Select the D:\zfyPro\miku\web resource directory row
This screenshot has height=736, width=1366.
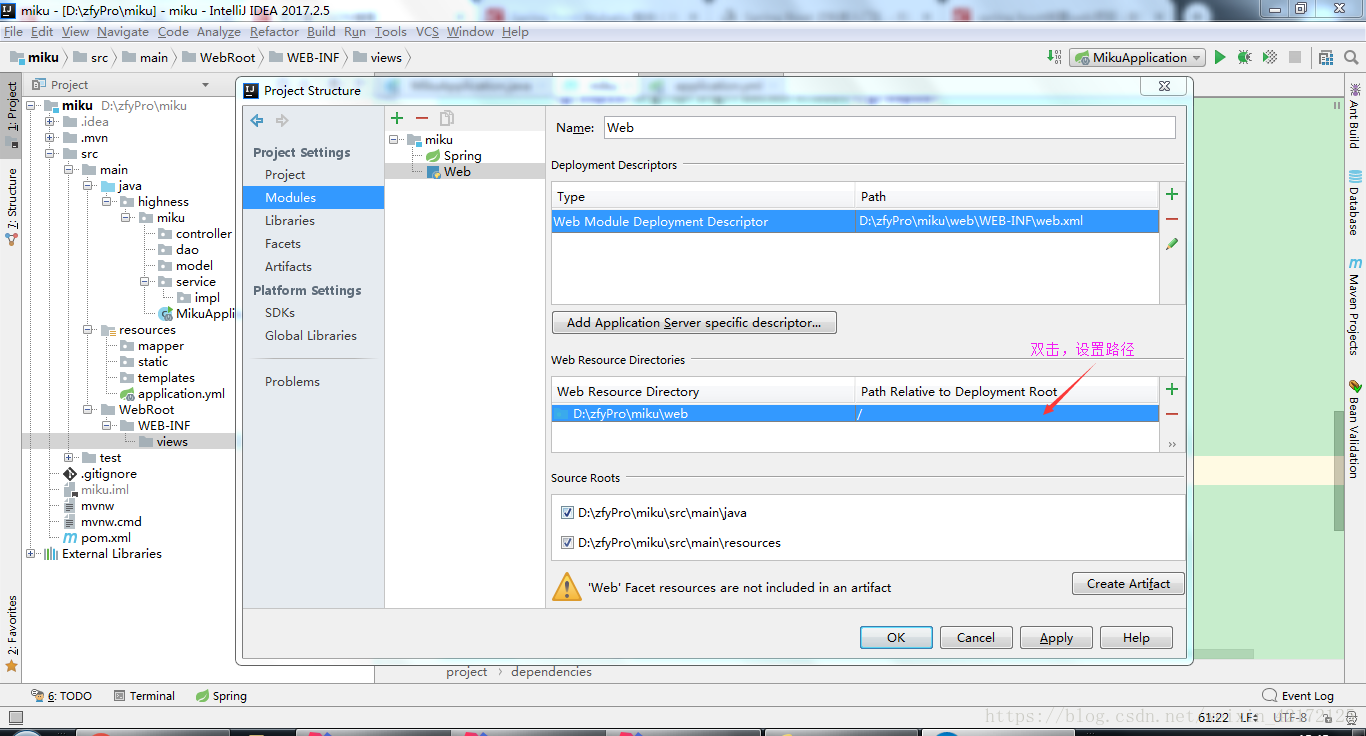pos(855,414)
